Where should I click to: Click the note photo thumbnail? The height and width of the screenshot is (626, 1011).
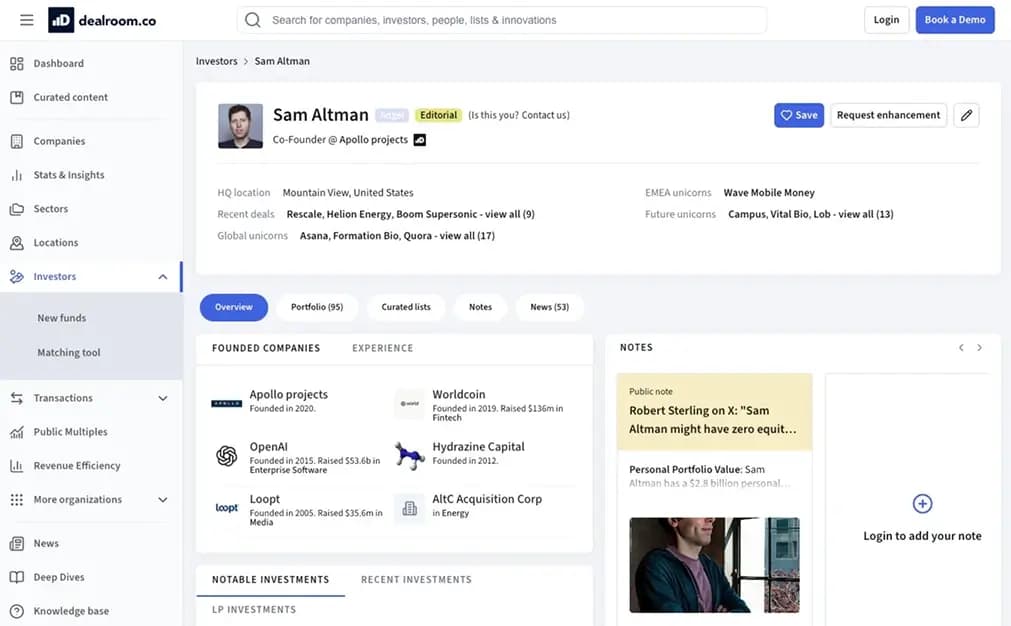click(x=714, y=565)
